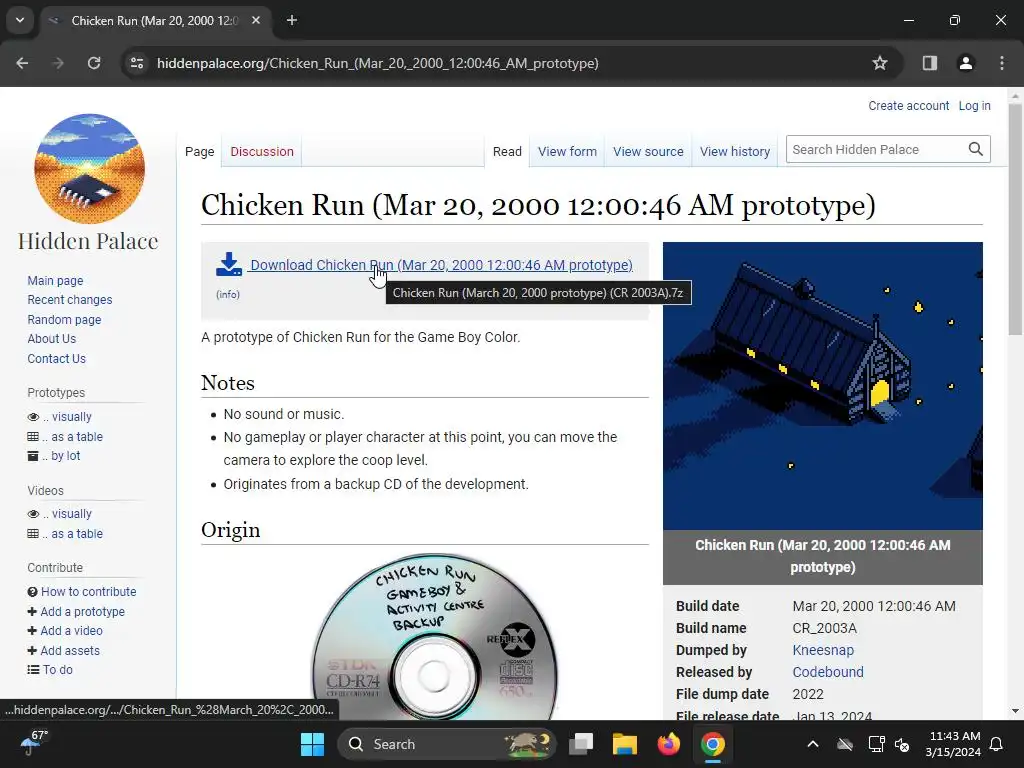Viewport: 1024px width, 768px height.
Task: Go to Random page link
Action: tap(64, 320)
